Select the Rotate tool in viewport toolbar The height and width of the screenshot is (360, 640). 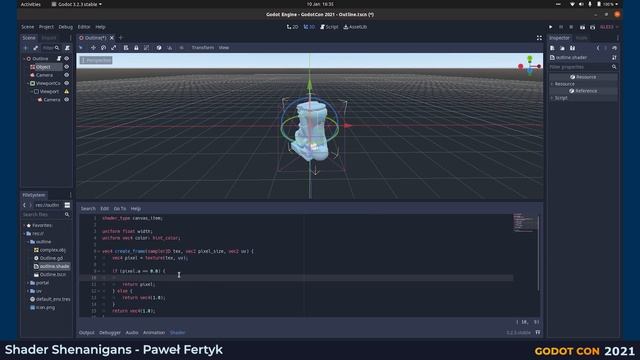tap(103, 48)
